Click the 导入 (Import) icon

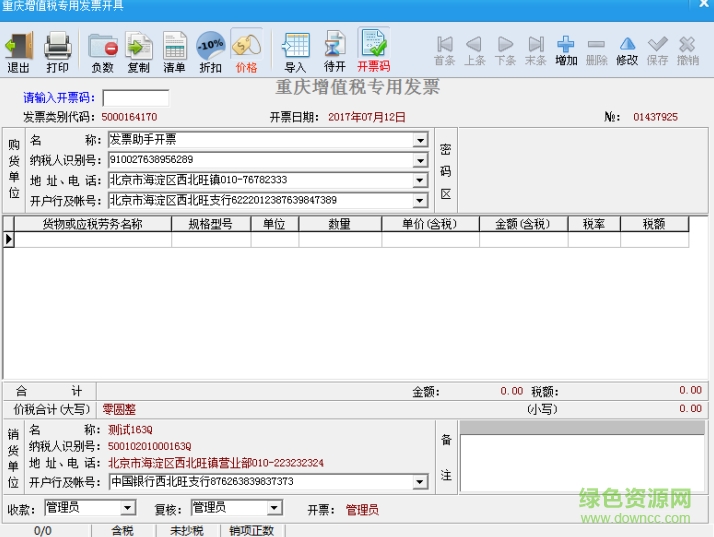[295, 50]
